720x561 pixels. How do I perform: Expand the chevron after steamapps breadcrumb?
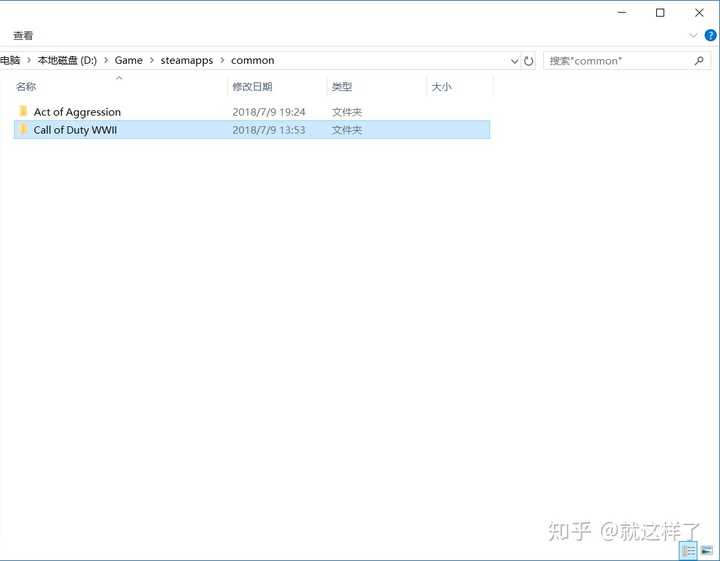click(x=222, y=60)
